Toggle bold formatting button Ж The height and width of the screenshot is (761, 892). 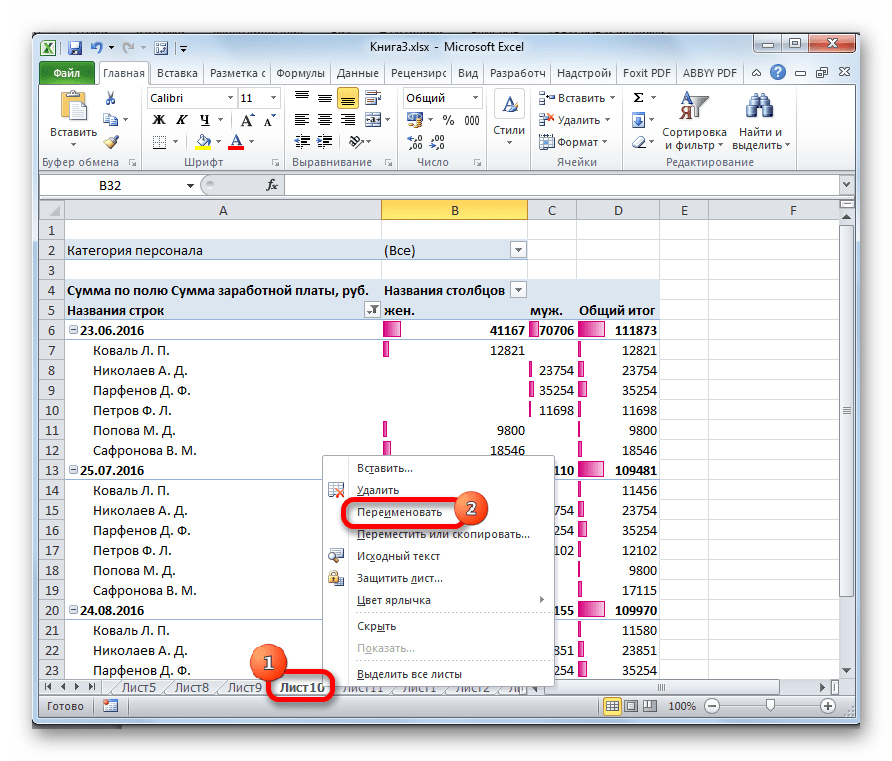coord(157,120)
